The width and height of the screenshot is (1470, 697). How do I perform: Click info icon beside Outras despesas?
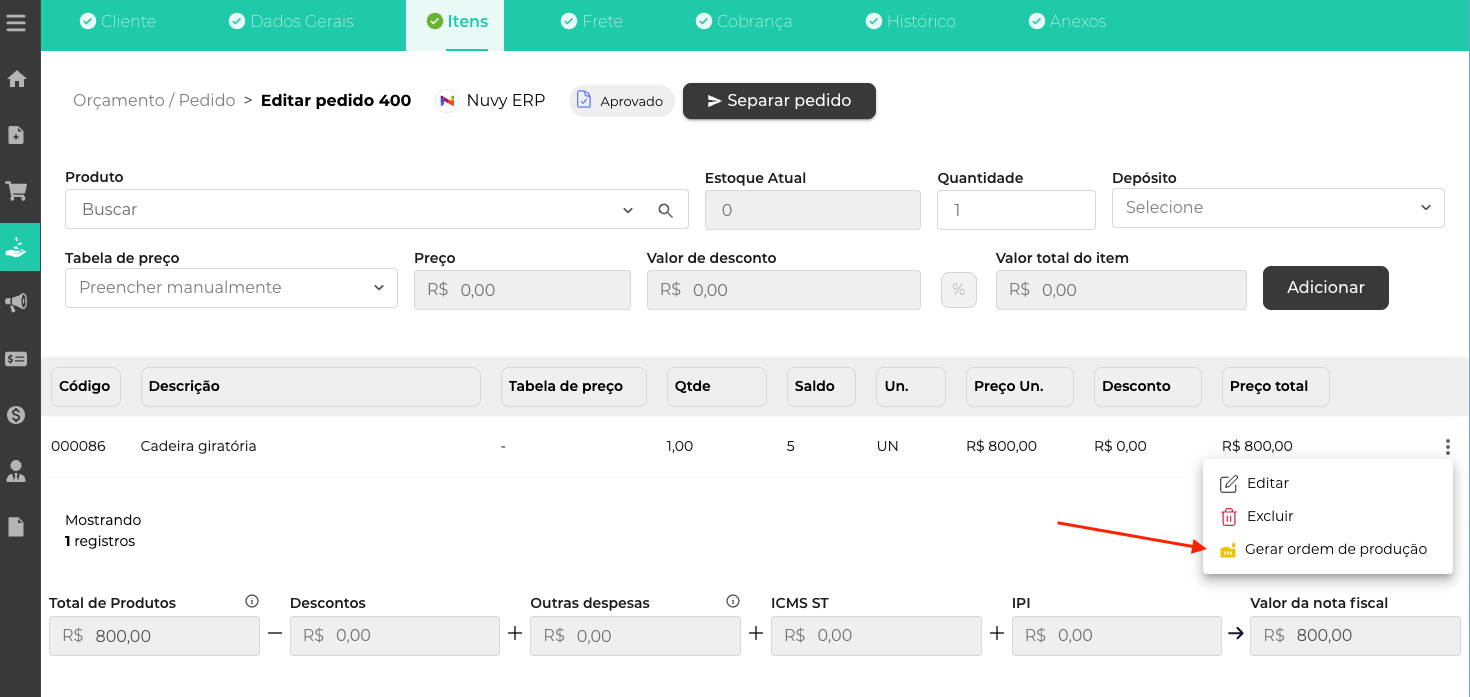tap(733, 601)
